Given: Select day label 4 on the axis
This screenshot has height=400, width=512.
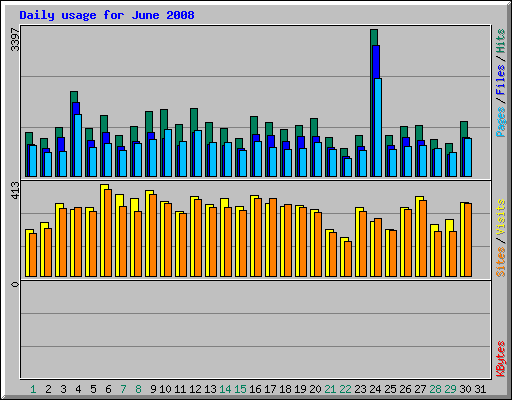Looking at the screenshot, I should tap(78, 389).
